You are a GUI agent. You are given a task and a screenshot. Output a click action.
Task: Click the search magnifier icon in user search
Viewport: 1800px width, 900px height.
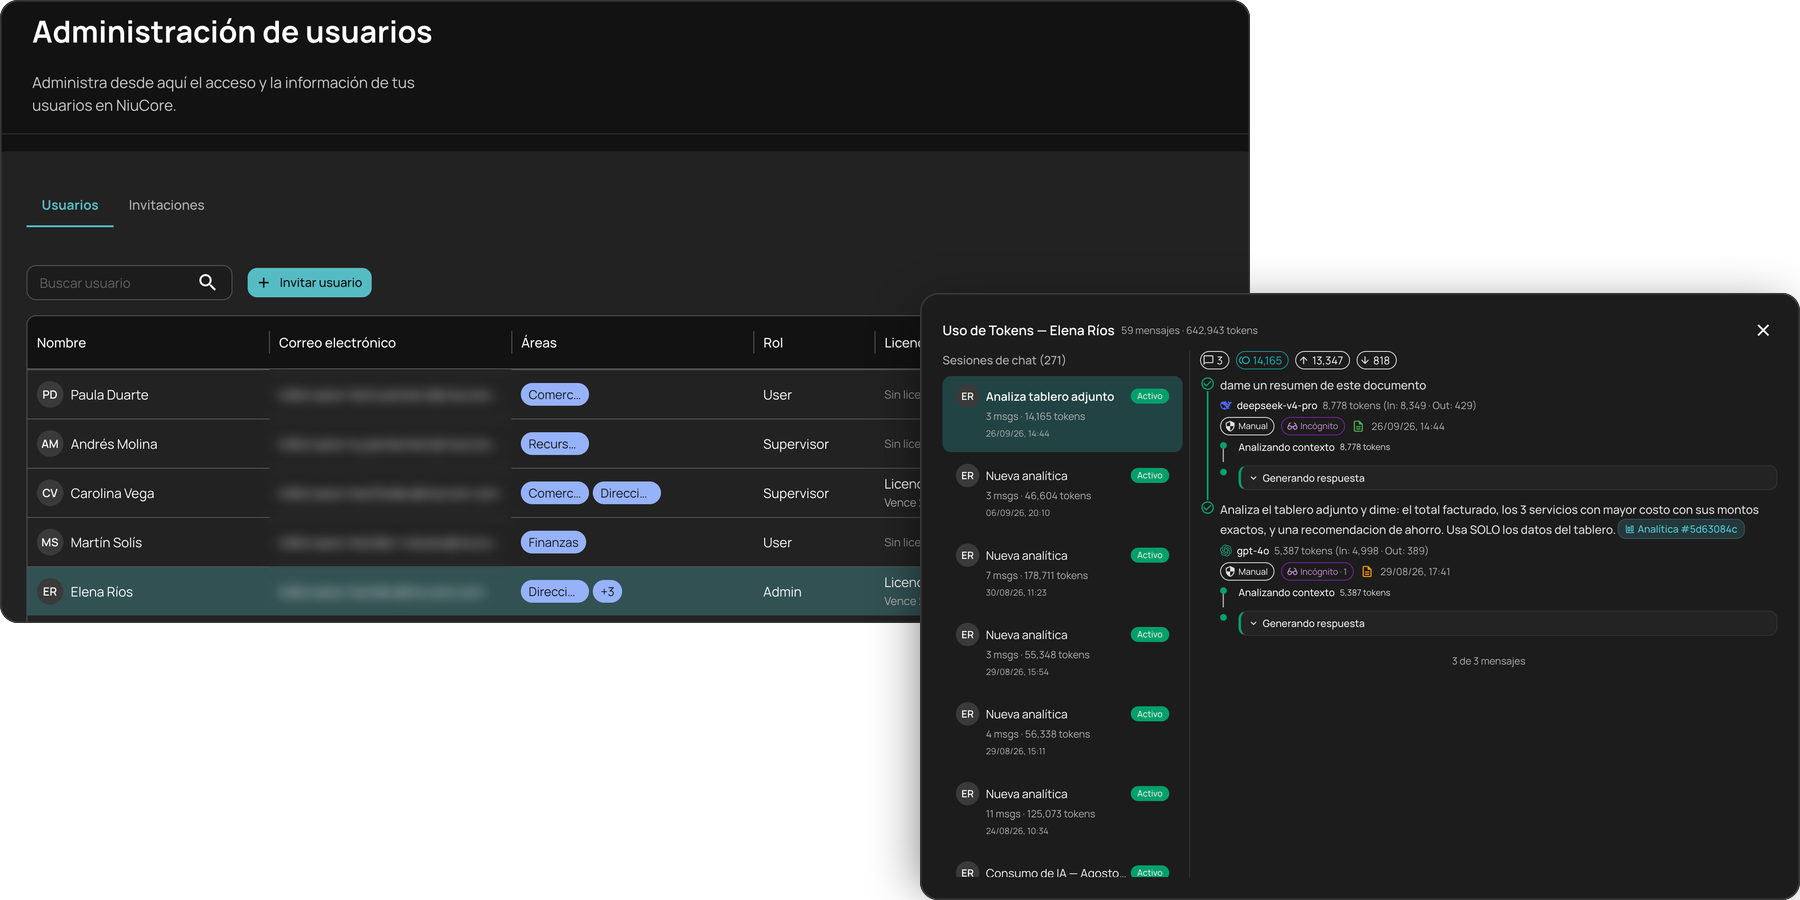pos(207,283)
